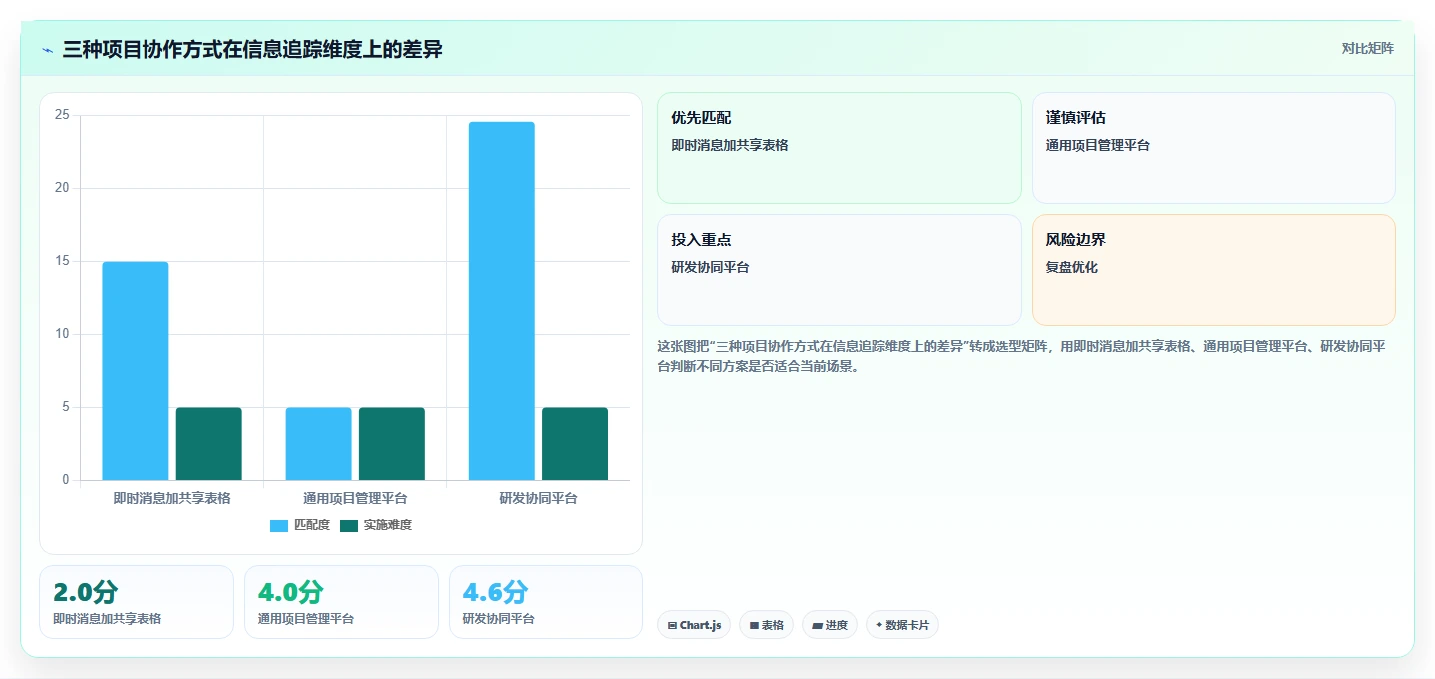Open the 风险边界 matrix card
This screenshot has height=679, width=1435.
pyautogui.click(x=1213, y=270)
